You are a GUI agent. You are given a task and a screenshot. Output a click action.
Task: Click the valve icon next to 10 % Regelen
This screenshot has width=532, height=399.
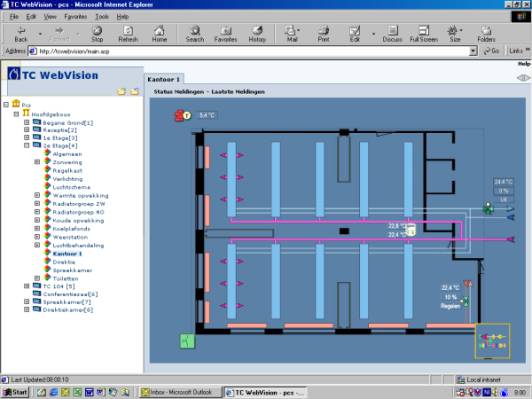point(465,301)
